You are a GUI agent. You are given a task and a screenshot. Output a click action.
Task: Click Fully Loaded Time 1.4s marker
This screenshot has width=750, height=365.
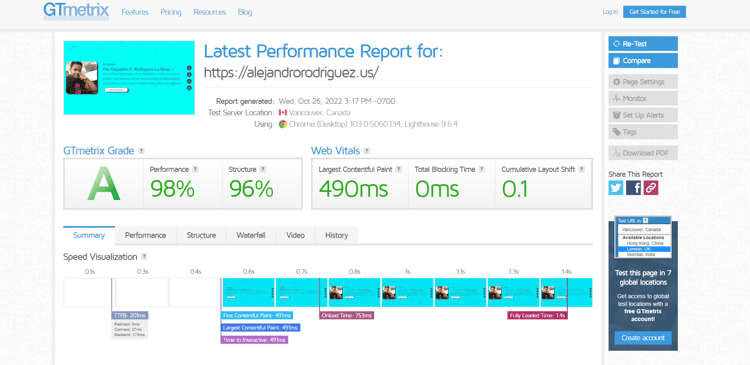[538, 315]
